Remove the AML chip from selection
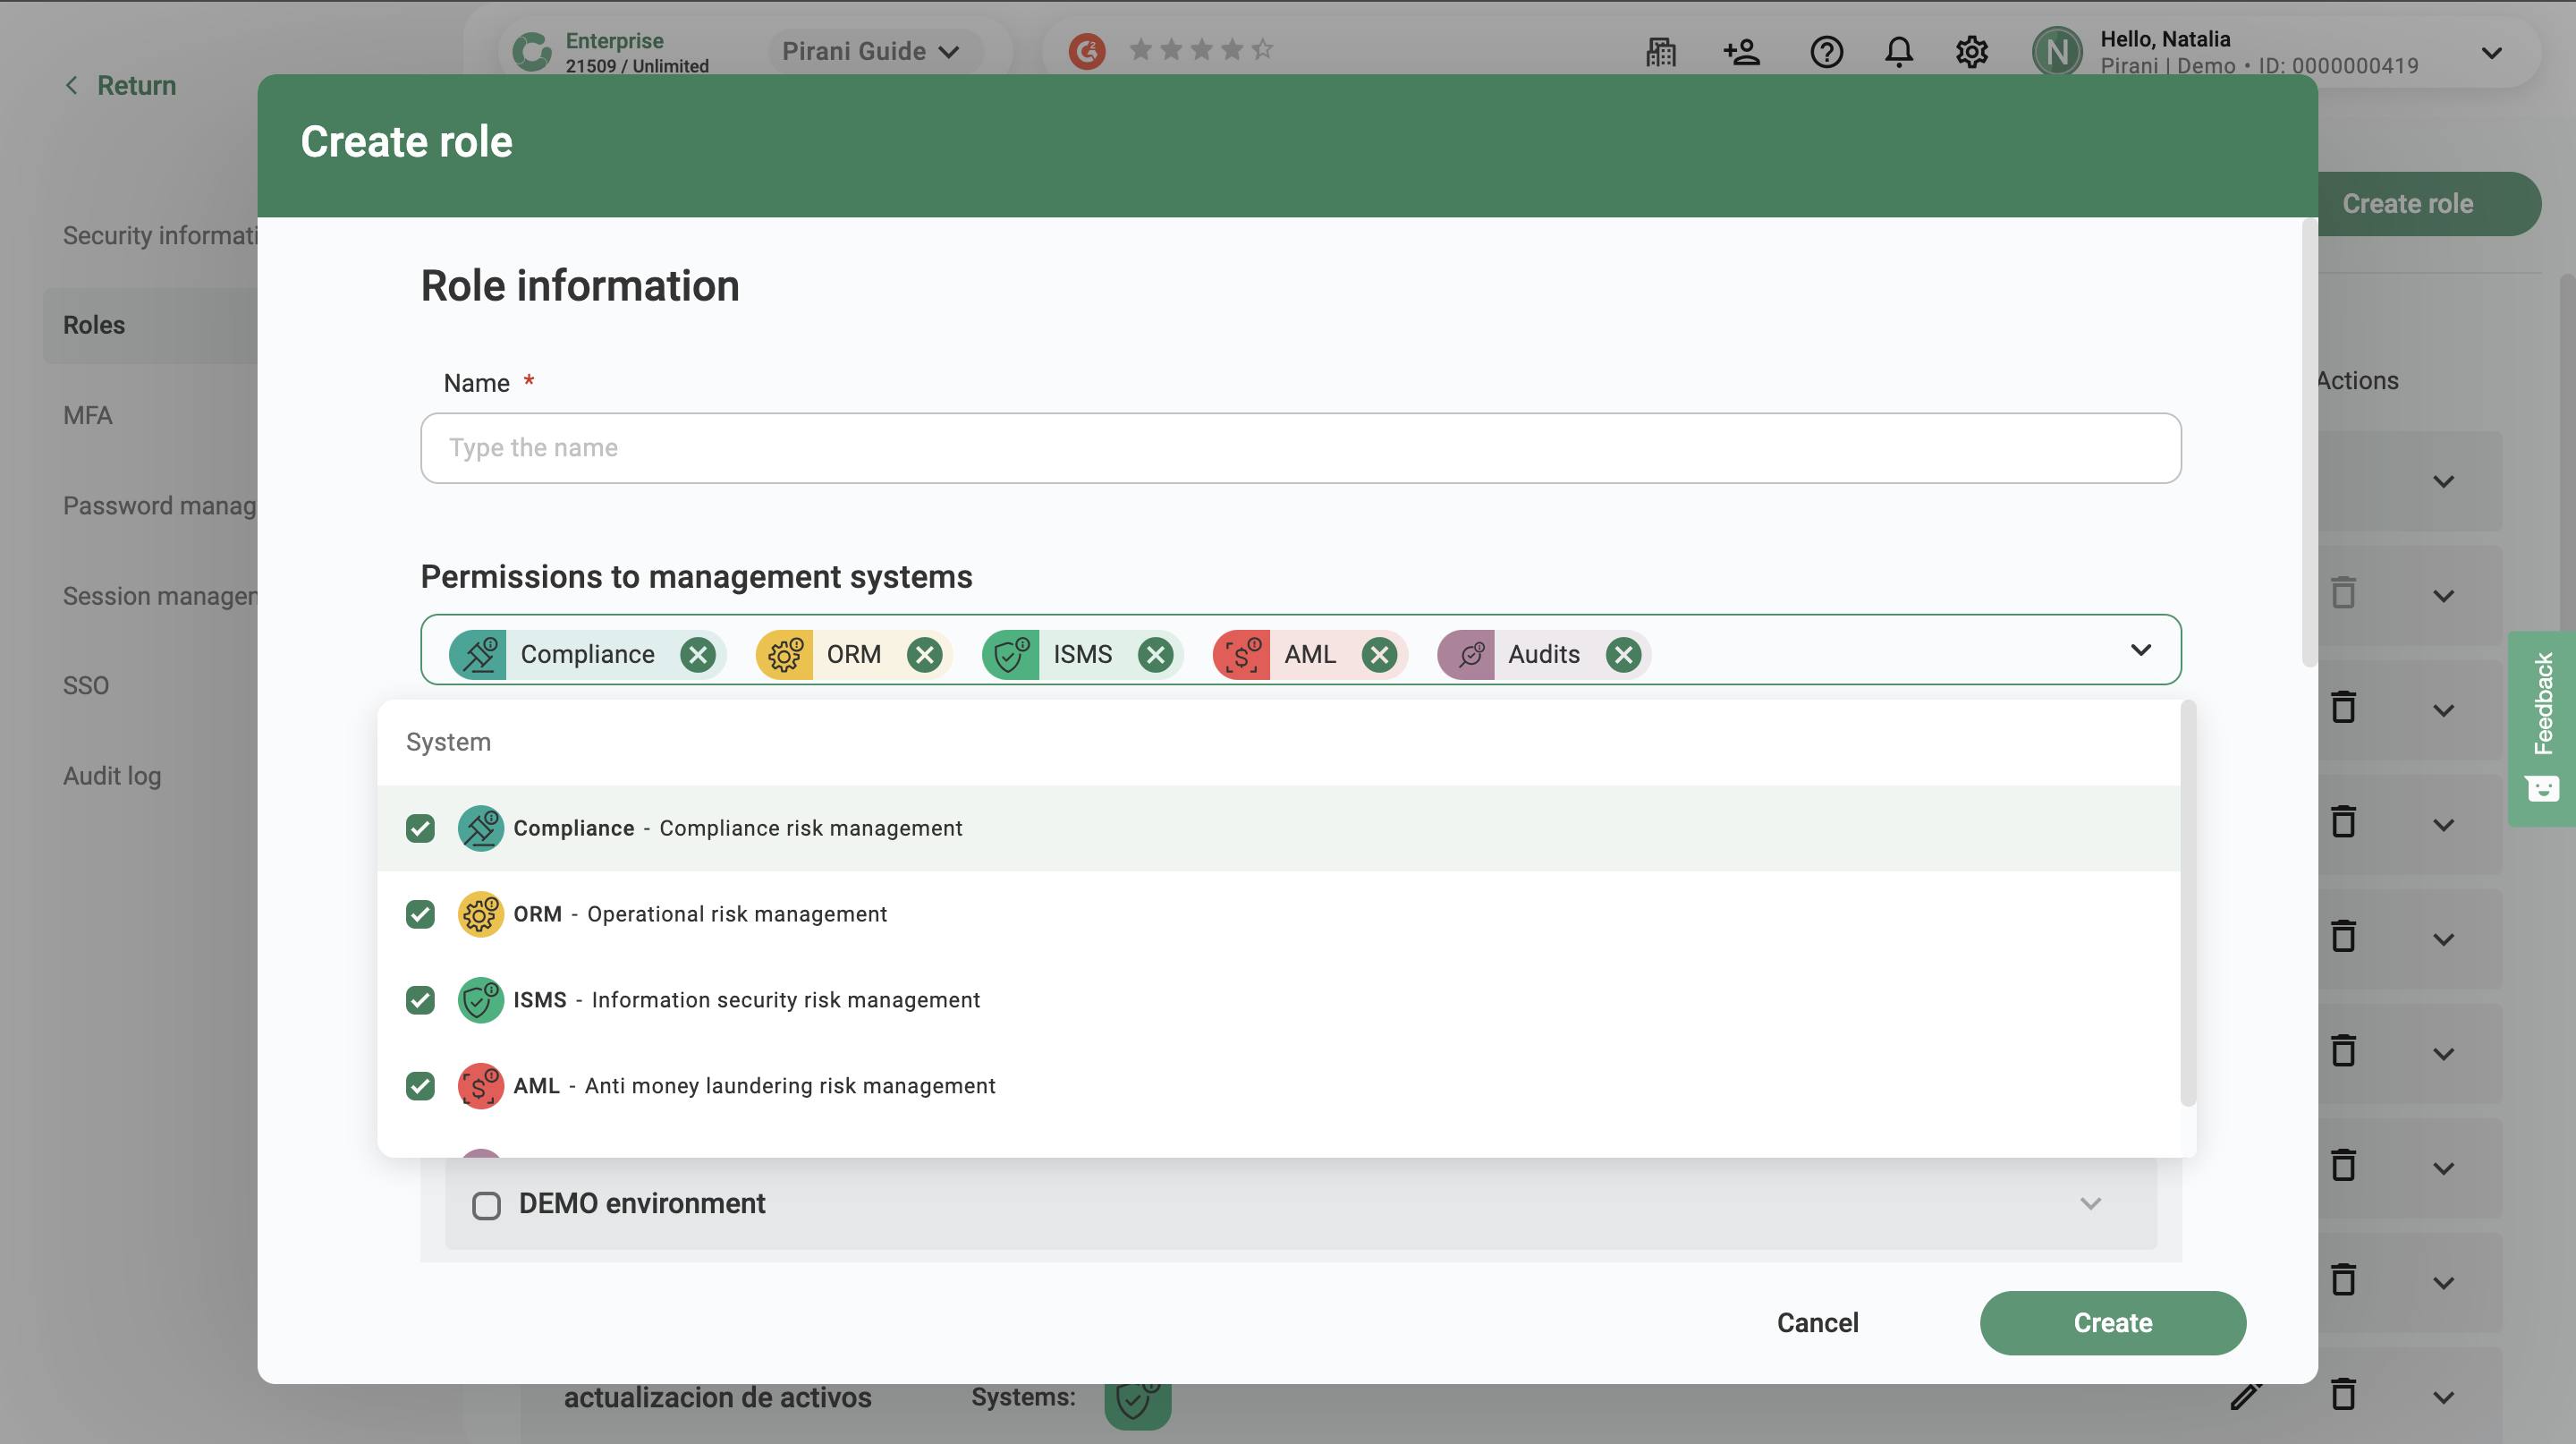Viewport: 2576px width, 1444px height. [1379, 654]
